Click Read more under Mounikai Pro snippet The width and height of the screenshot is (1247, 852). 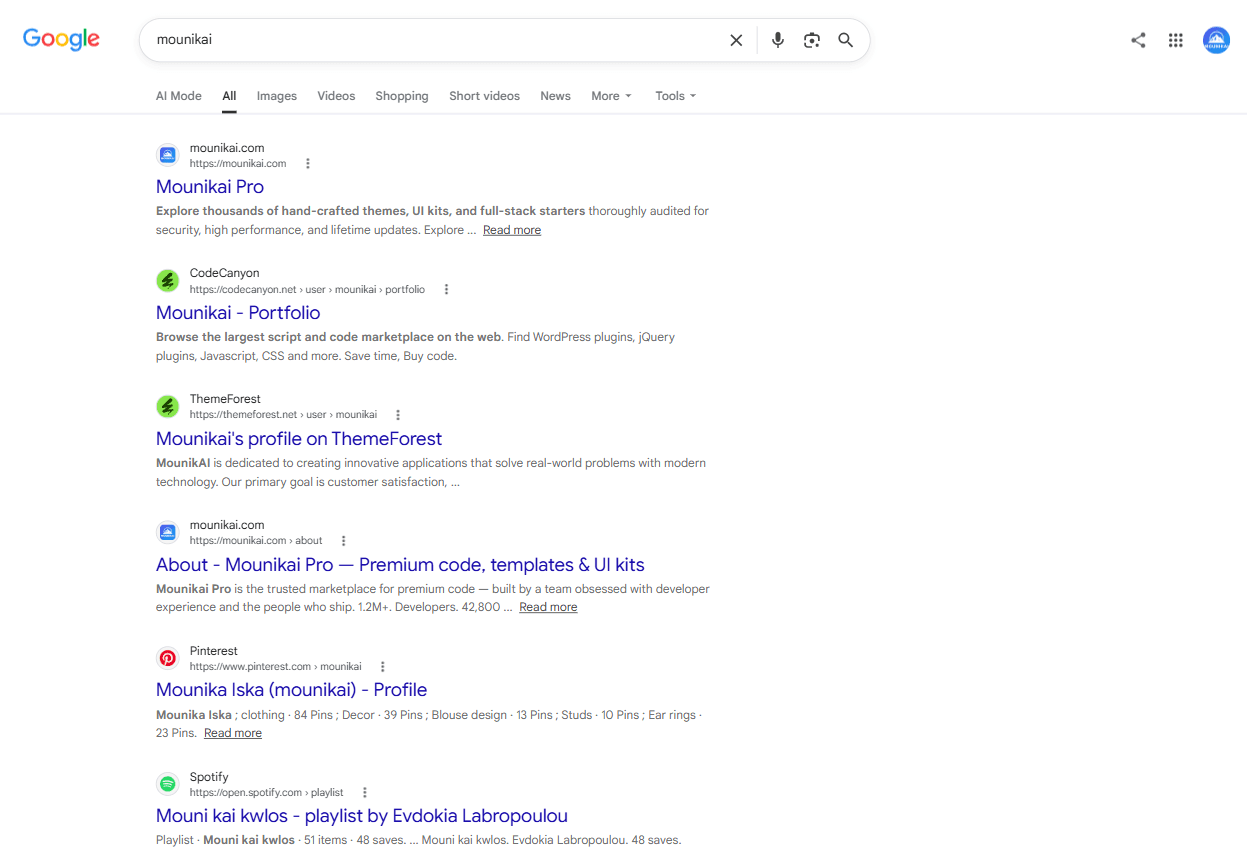(x=512, y=230)
